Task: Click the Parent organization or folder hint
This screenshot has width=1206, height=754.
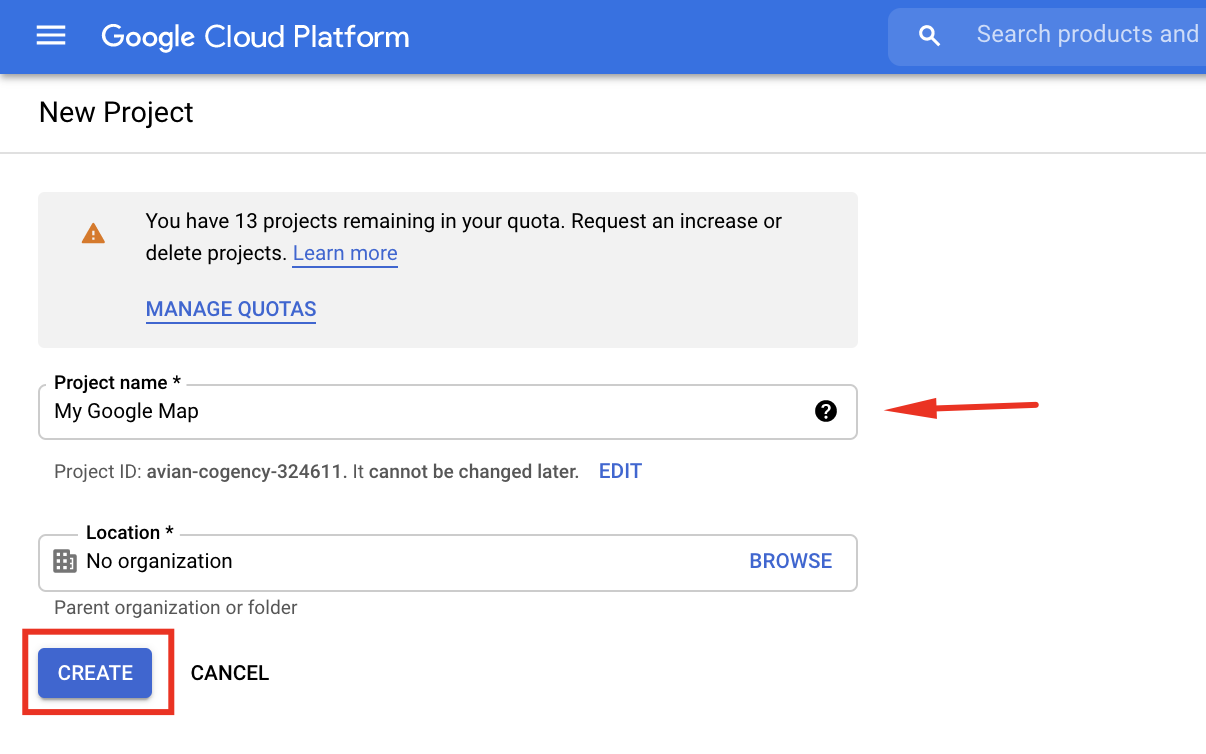Action: pyautogui.click(x=175, y=607)
